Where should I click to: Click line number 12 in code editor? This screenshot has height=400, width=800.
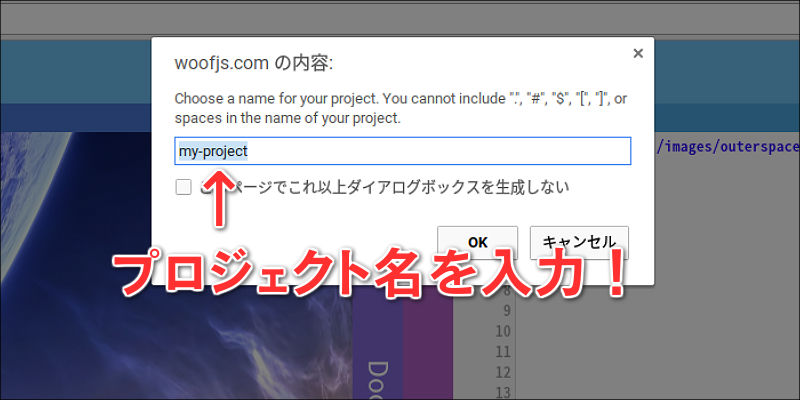[x=503, y=372]
